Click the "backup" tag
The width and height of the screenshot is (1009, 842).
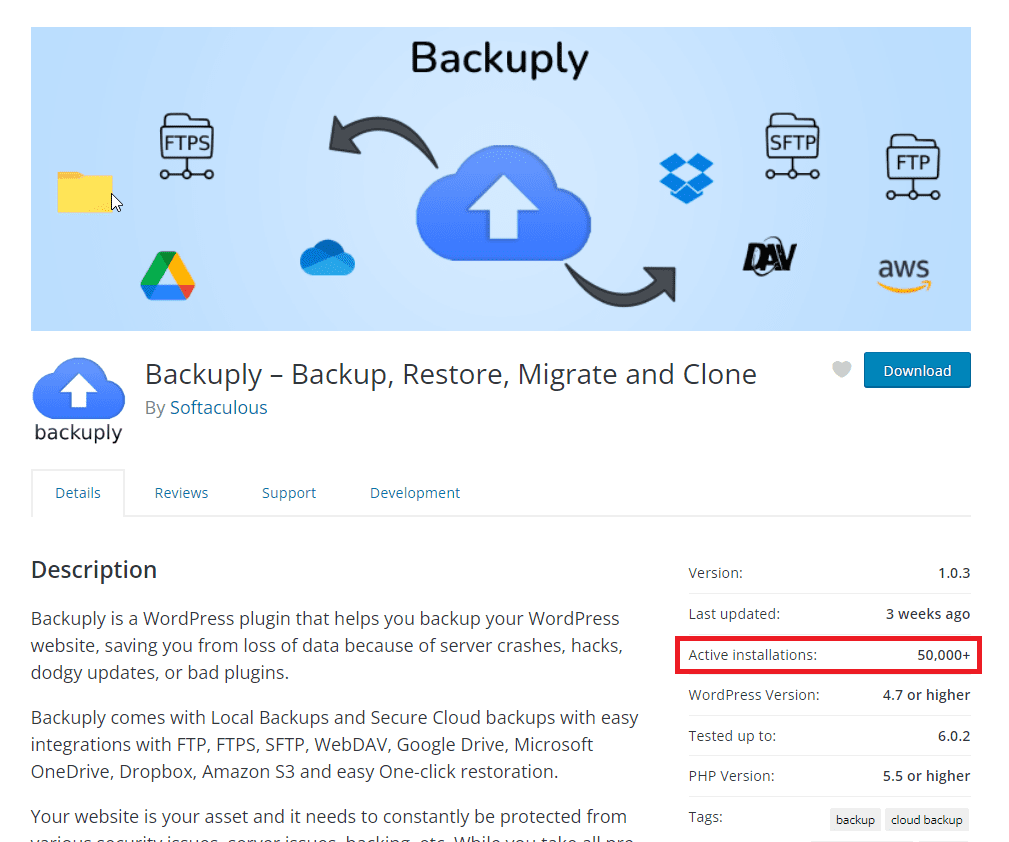coord(855,820)
